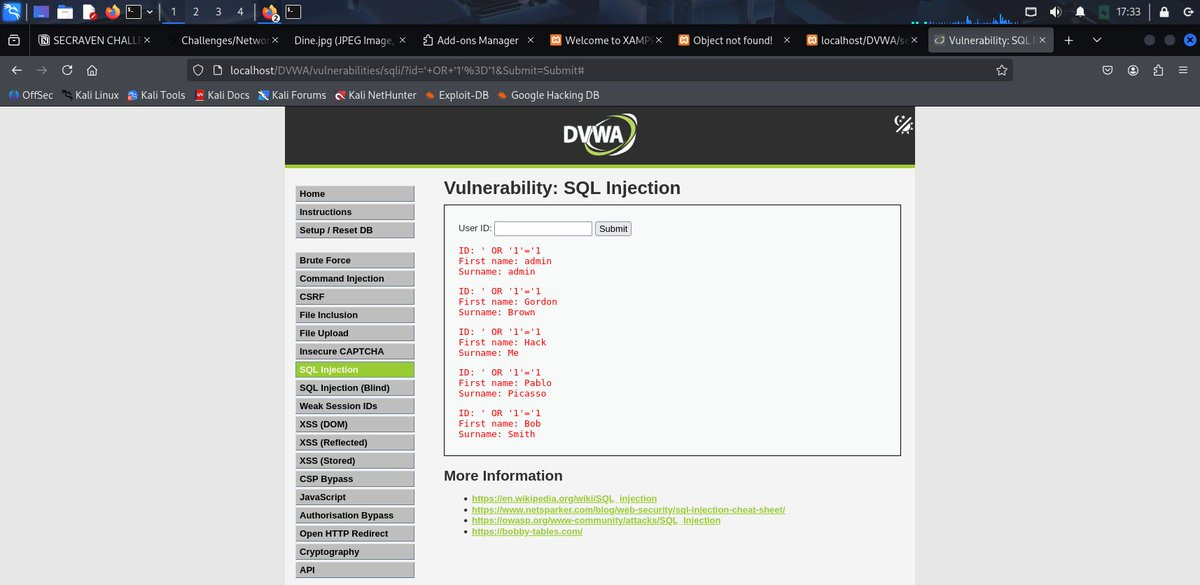
Task: Switch to Add-ons Manager tab
Action: [x=478, y=40]
